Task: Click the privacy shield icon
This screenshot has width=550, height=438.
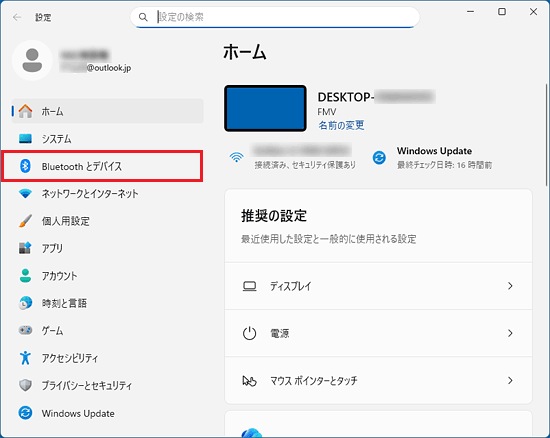Action: point(25,385)
